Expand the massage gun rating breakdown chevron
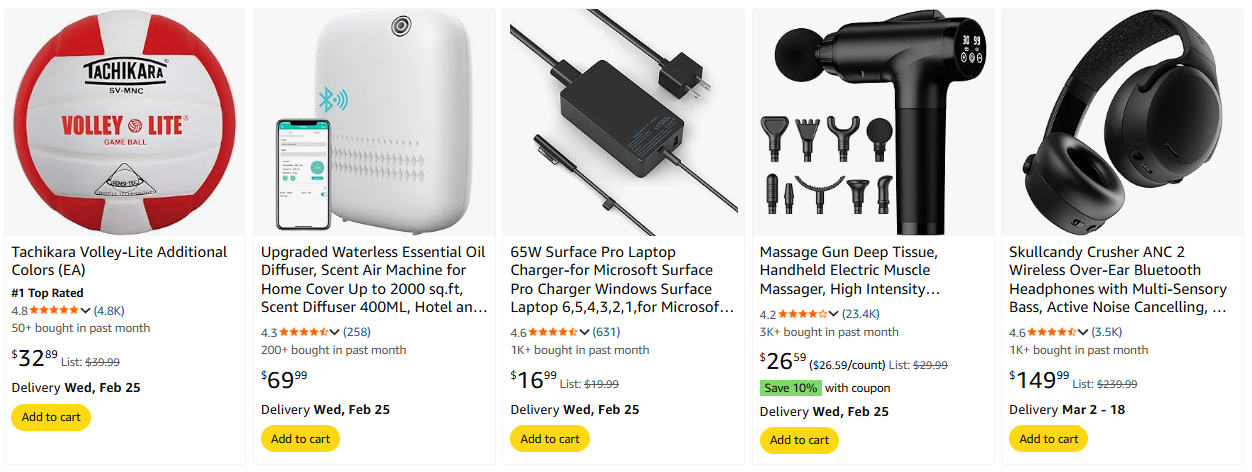The image size is (1252, 472). click(835, 315)
